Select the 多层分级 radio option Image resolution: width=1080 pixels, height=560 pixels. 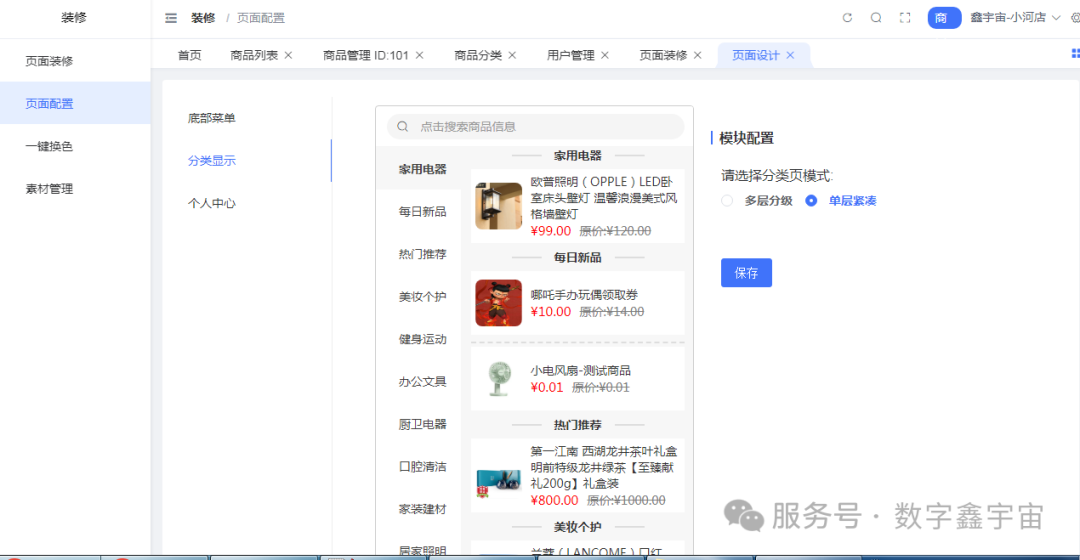click(x=727, y=200)
